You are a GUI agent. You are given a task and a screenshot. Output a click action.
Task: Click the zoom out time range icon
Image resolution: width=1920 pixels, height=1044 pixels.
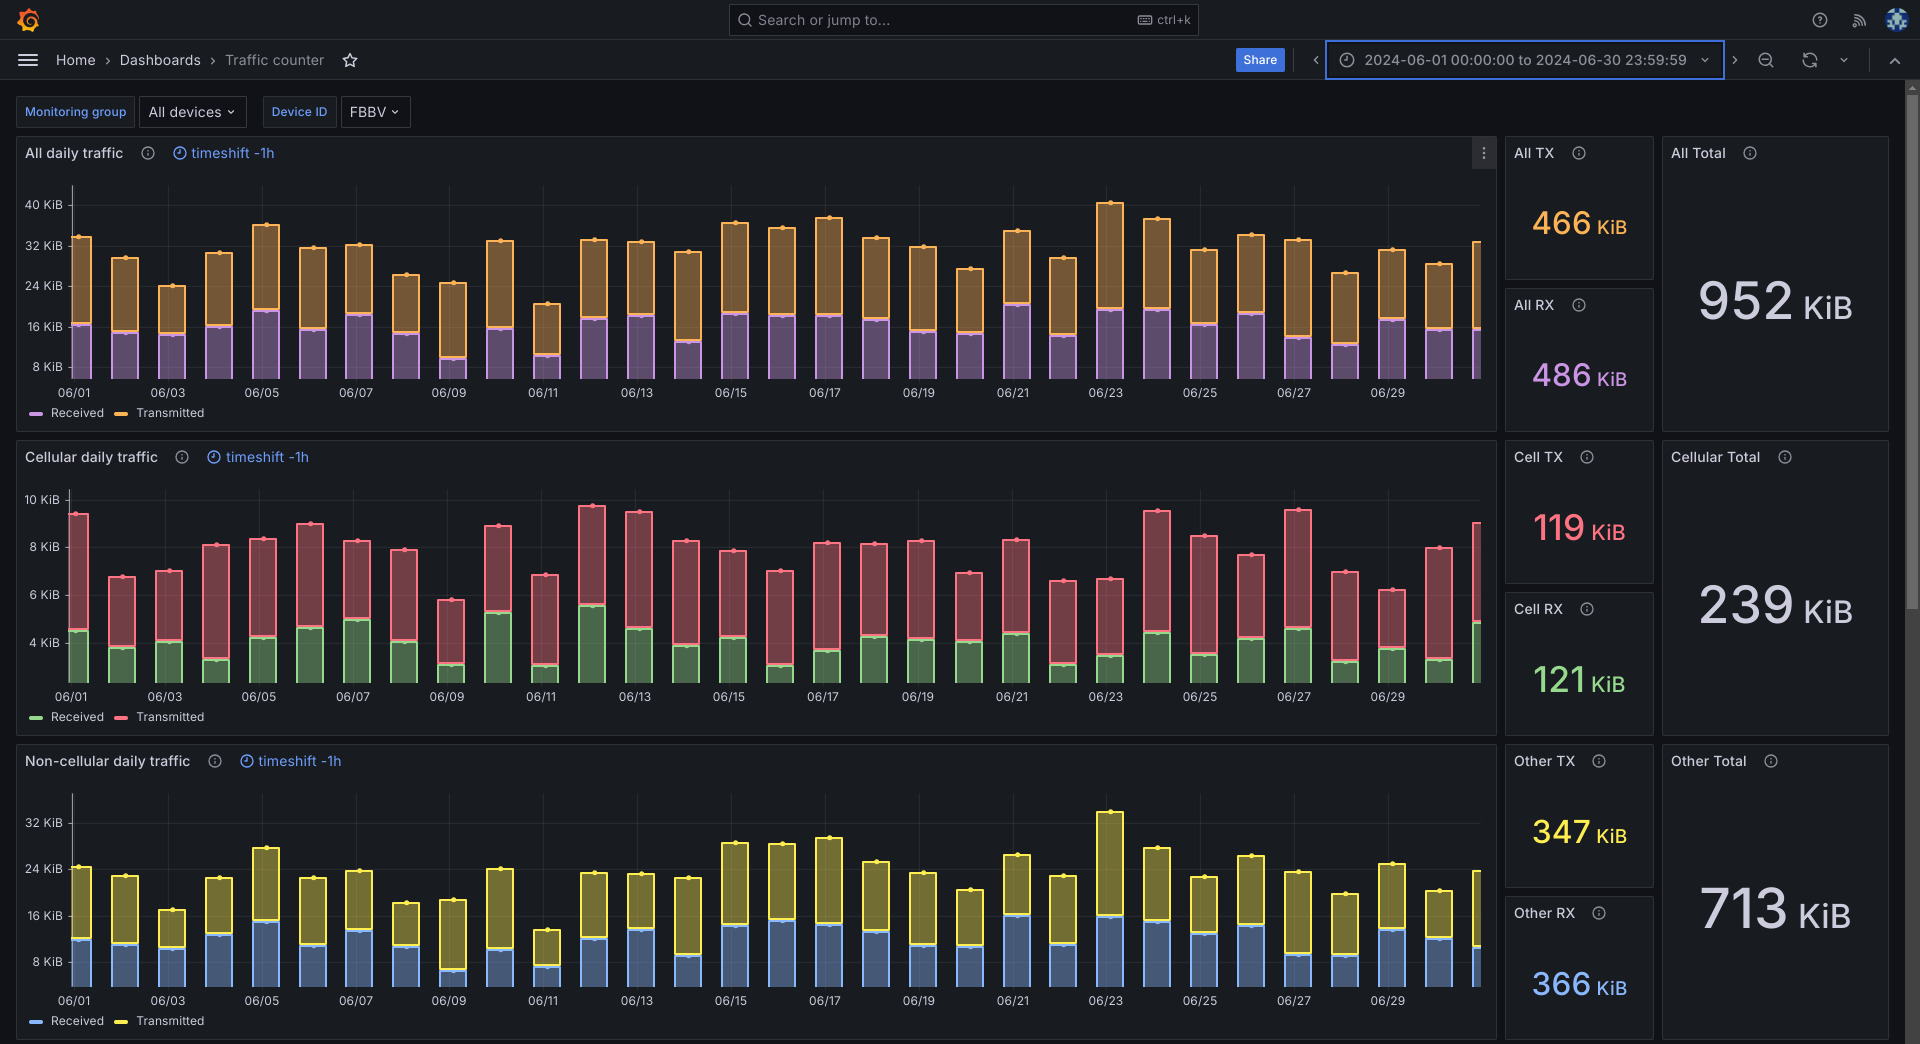(x=1766, y=60)
